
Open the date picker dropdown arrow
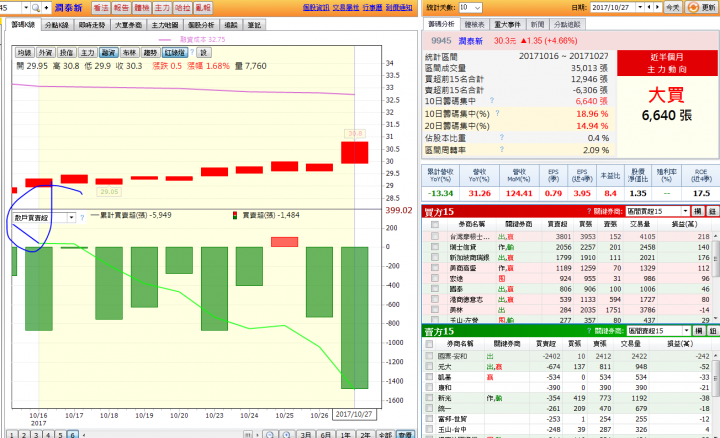[x=640, y=7]
